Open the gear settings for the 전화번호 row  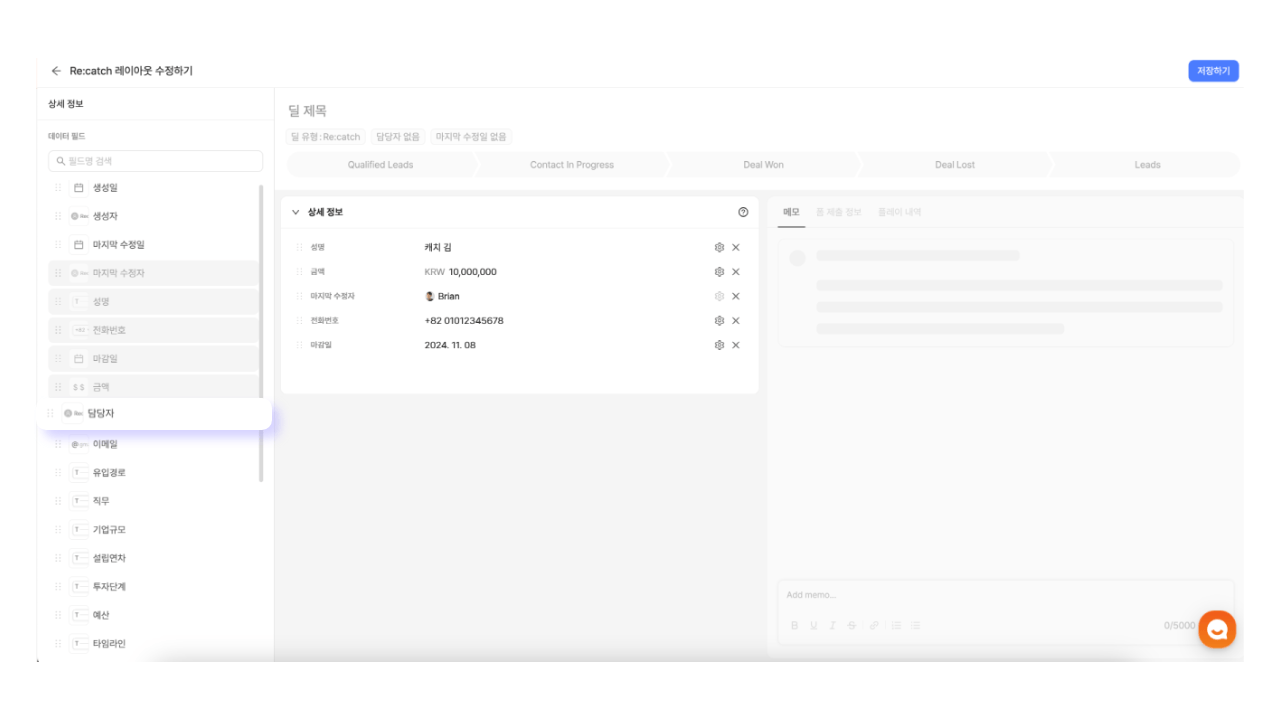(x=719, y=321)
